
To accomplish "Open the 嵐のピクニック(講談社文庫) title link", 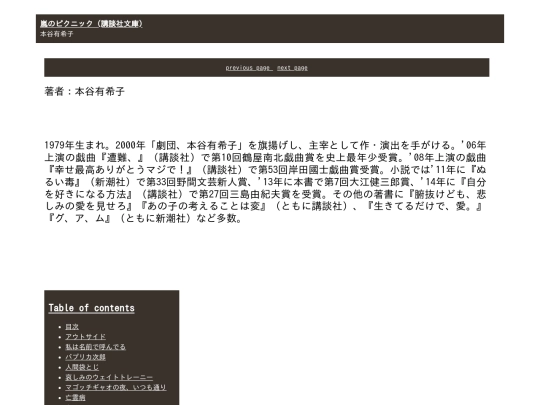I will click(91, 24).
